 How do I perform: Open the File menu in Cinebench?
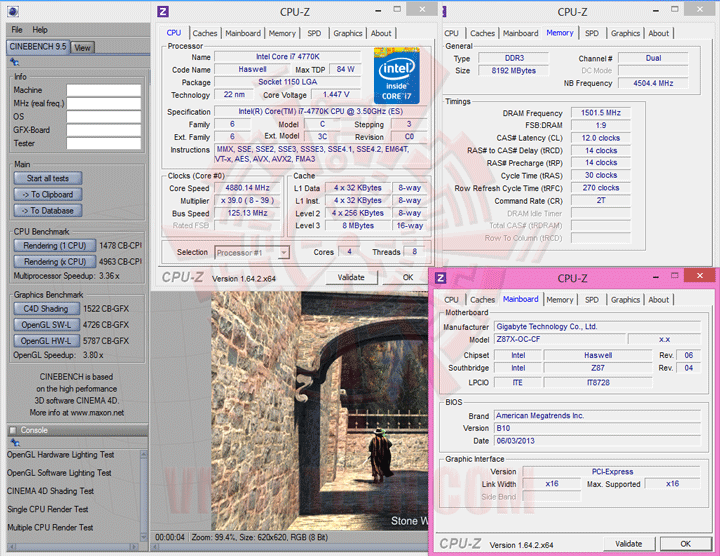point(17,30)
